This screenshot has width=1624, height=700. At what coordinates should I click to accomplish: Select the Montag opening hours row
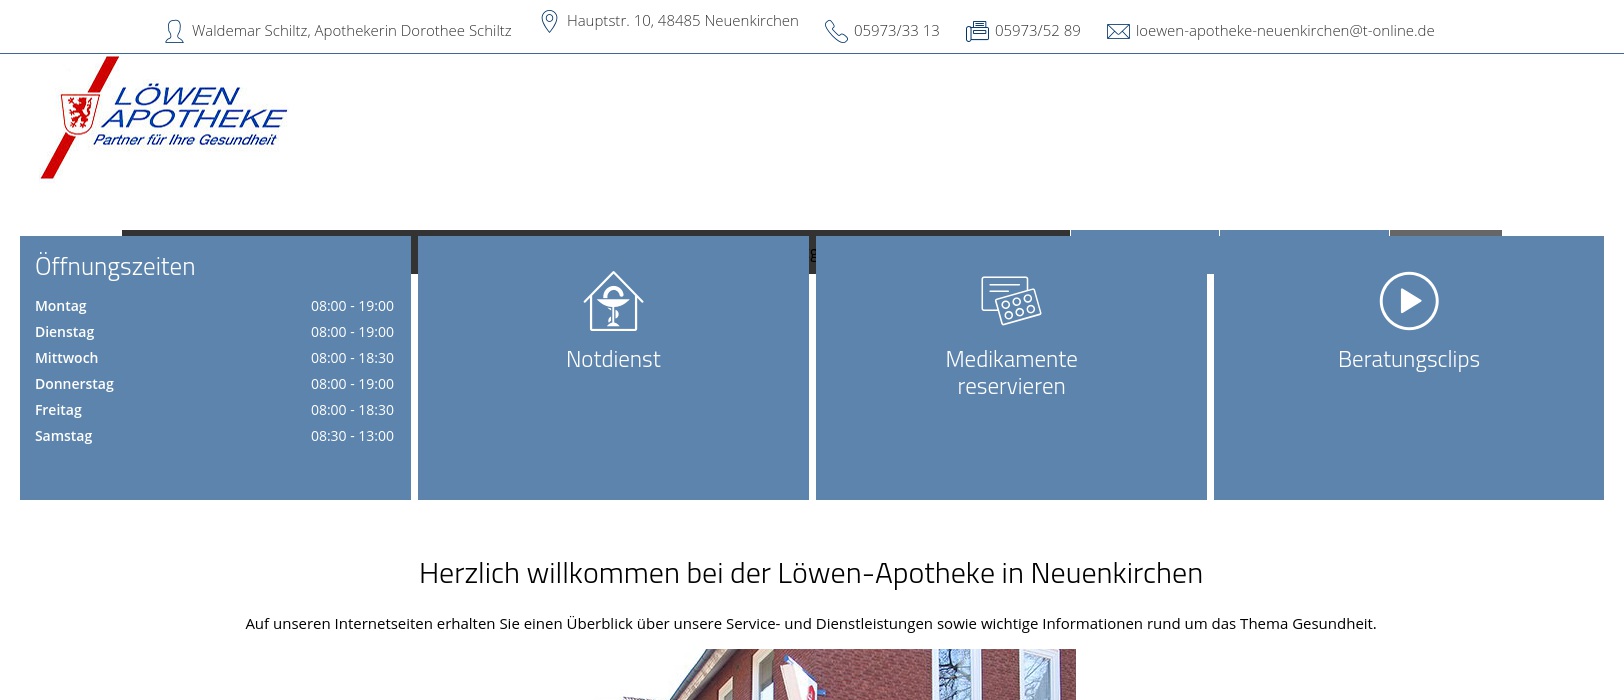(x=214, y=306)
